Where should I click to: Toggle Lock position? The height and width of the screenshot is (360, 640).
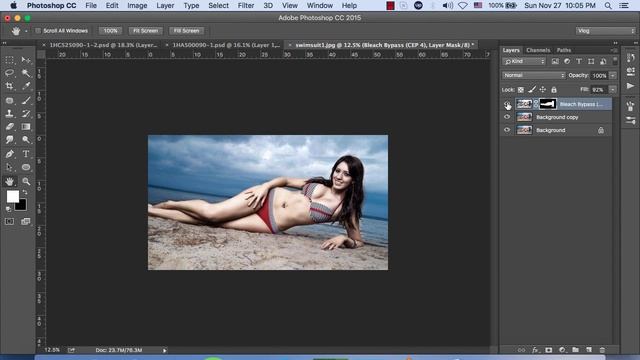click(x=542, y=89)
